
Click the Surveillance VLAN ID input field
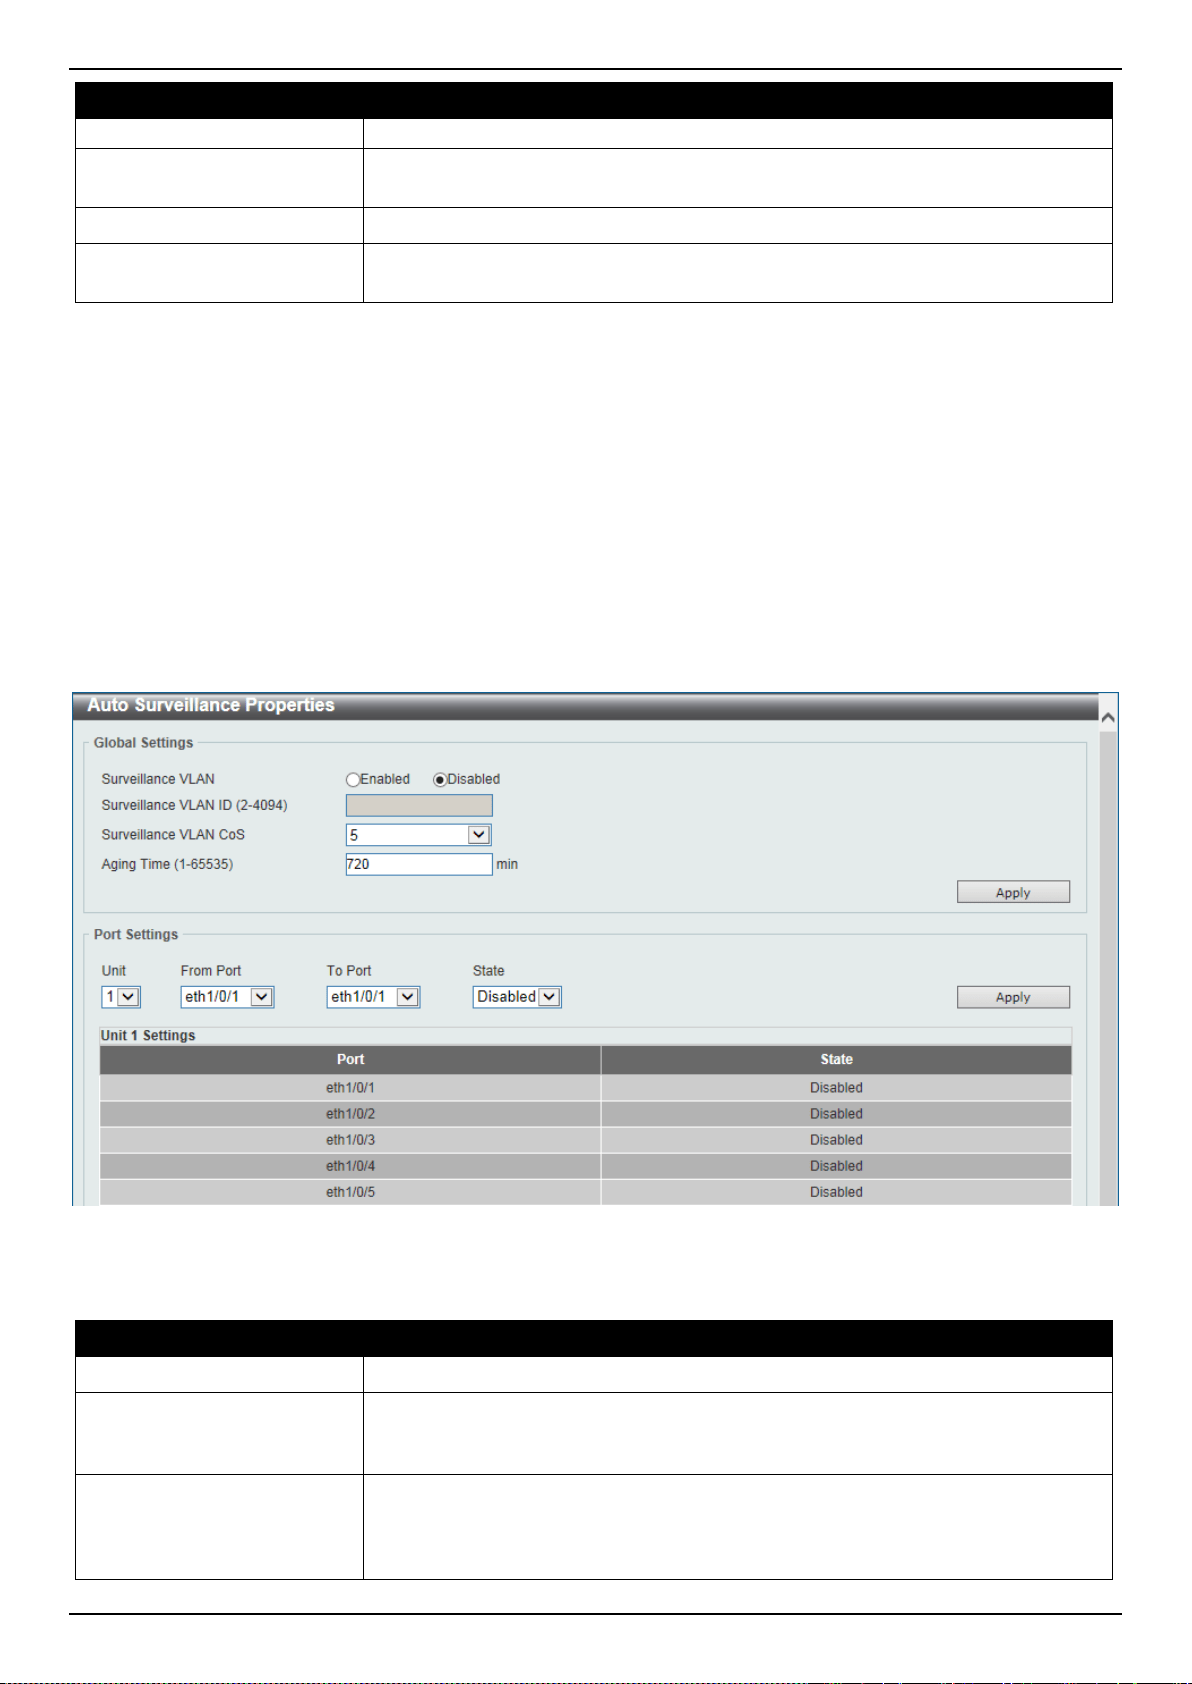pos(419,805)
